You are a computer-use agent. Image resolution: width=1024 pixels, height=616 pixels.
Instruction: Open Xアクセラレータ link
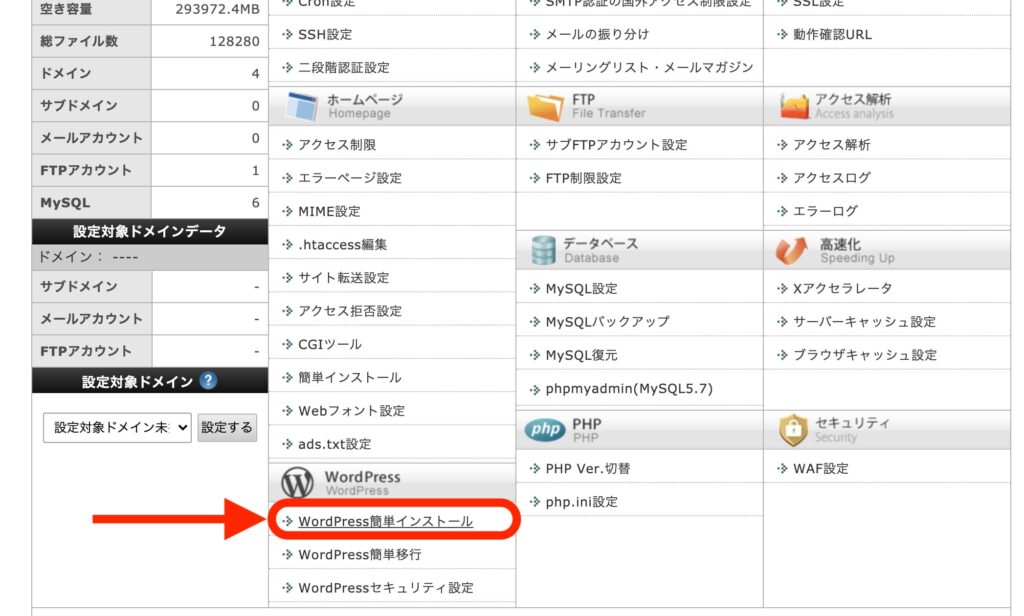pyautogui.click(x=842, y=289)
